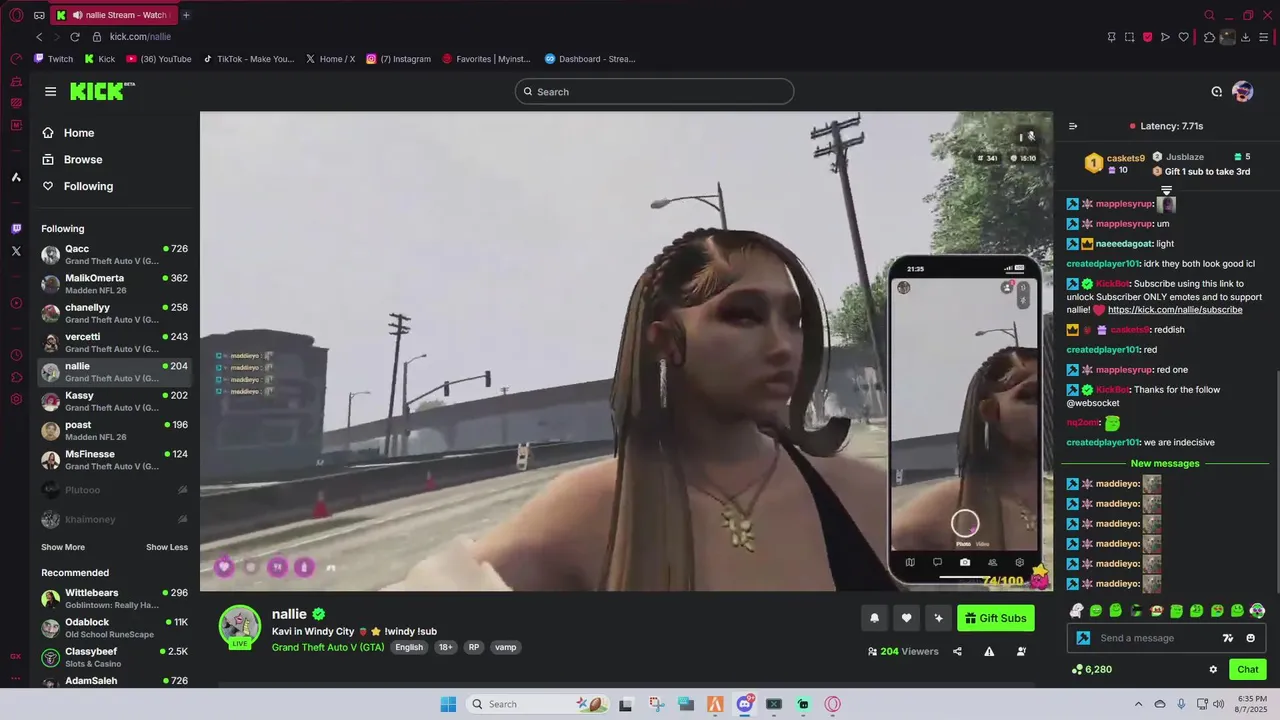
Task: Click the Gift Subs button
Action: pos(995,618)
